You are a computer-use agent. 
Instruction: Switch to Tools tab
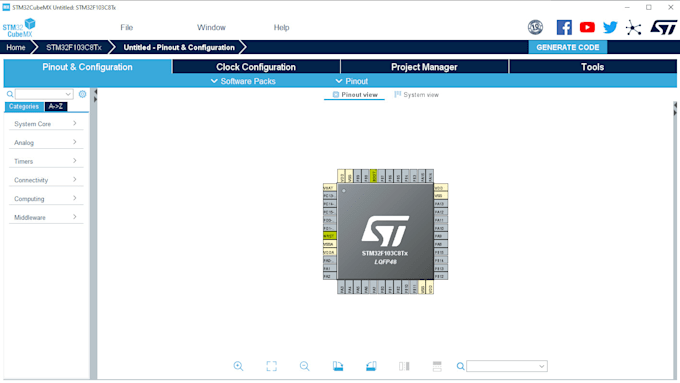coord(592,67)
